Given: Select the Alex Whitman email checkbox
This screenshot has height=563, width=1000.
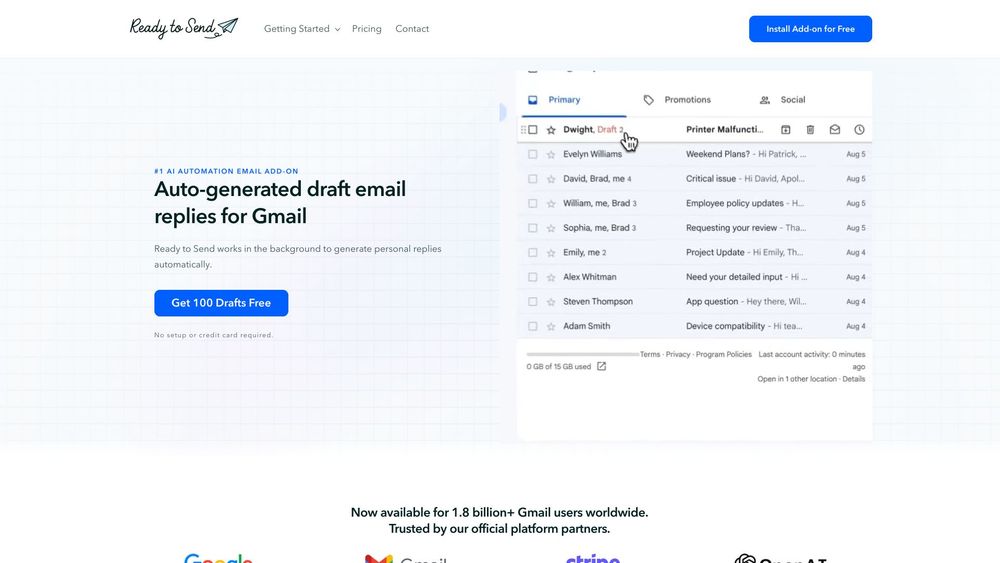Looking at the screenshot, I should click(533, 277).
